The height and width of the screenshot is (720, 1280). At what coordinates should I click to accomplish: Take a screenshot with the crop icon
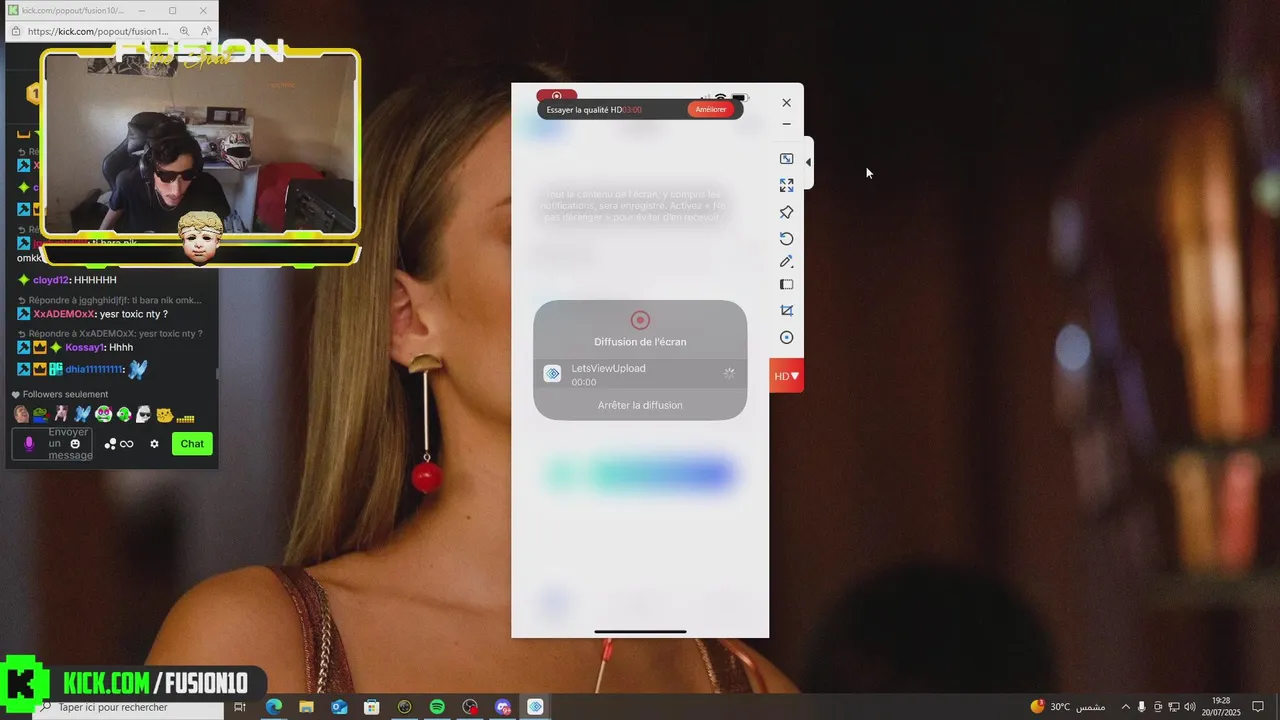coord(786,311)
